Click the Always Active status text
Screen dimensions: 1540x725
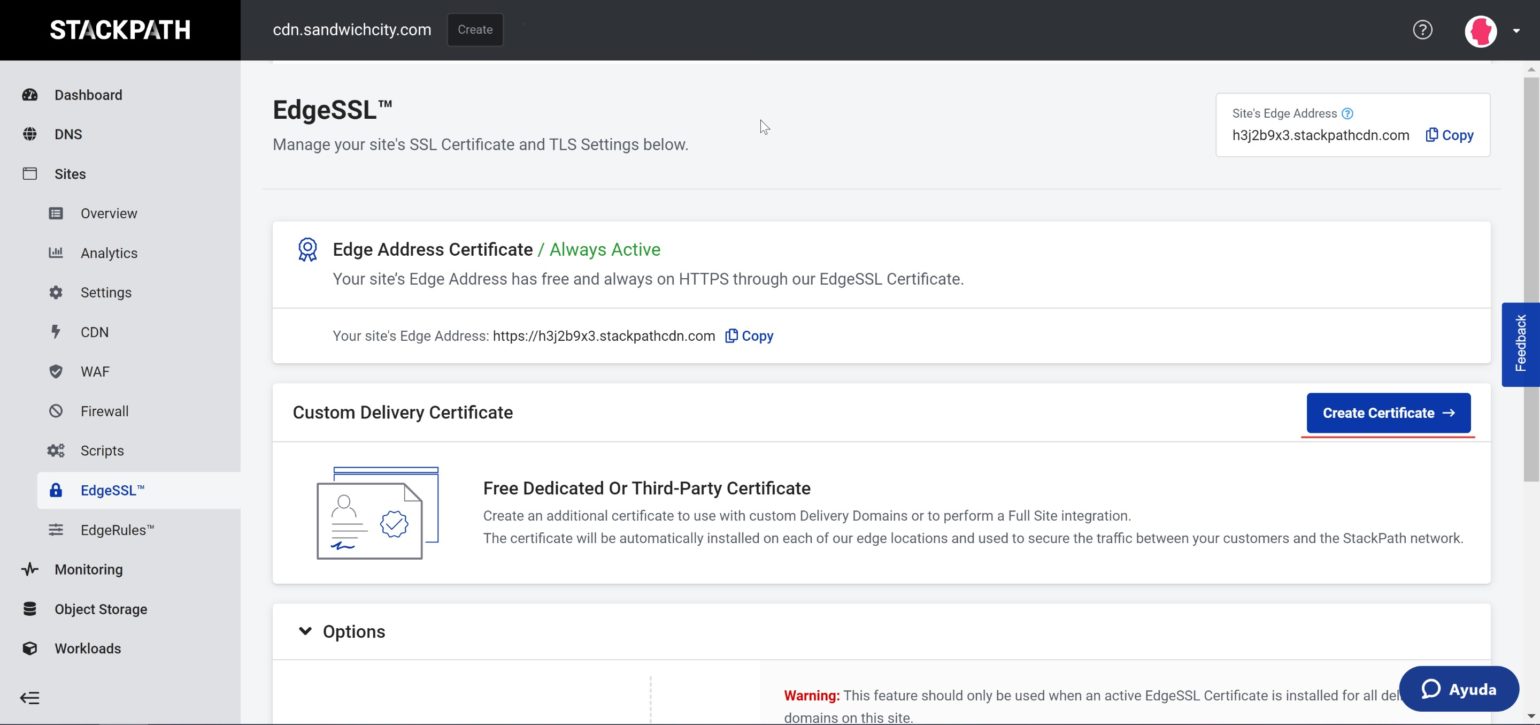click(x=605, y=250)
